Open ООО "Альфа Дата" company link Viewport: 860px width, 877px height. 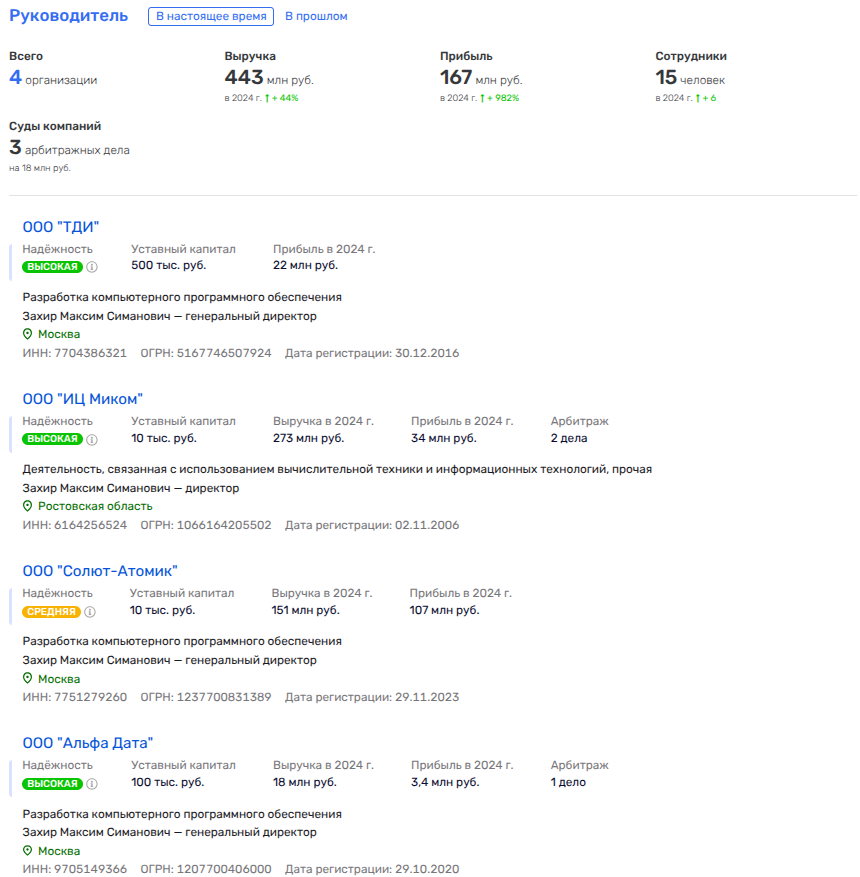[88, 743]
